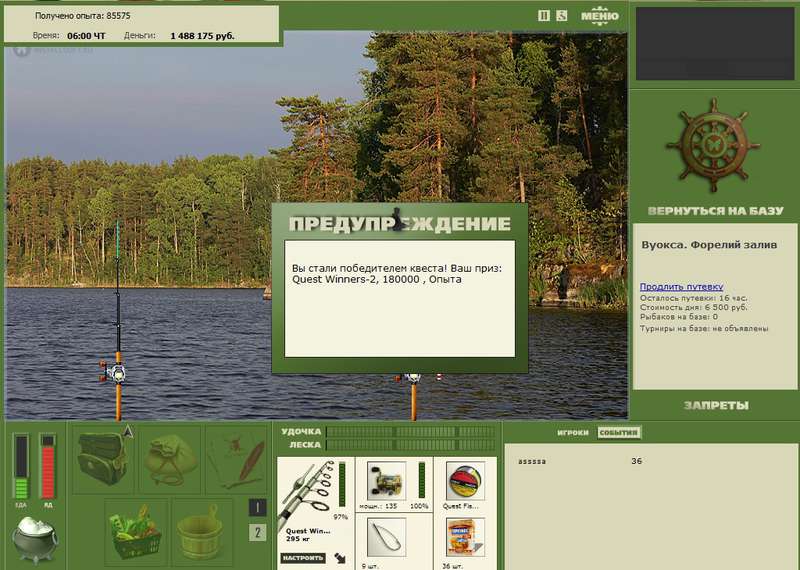The width and height of the screenshot is (800, 570).
Task: Click the food basket with vegetables
Action: 138,532
